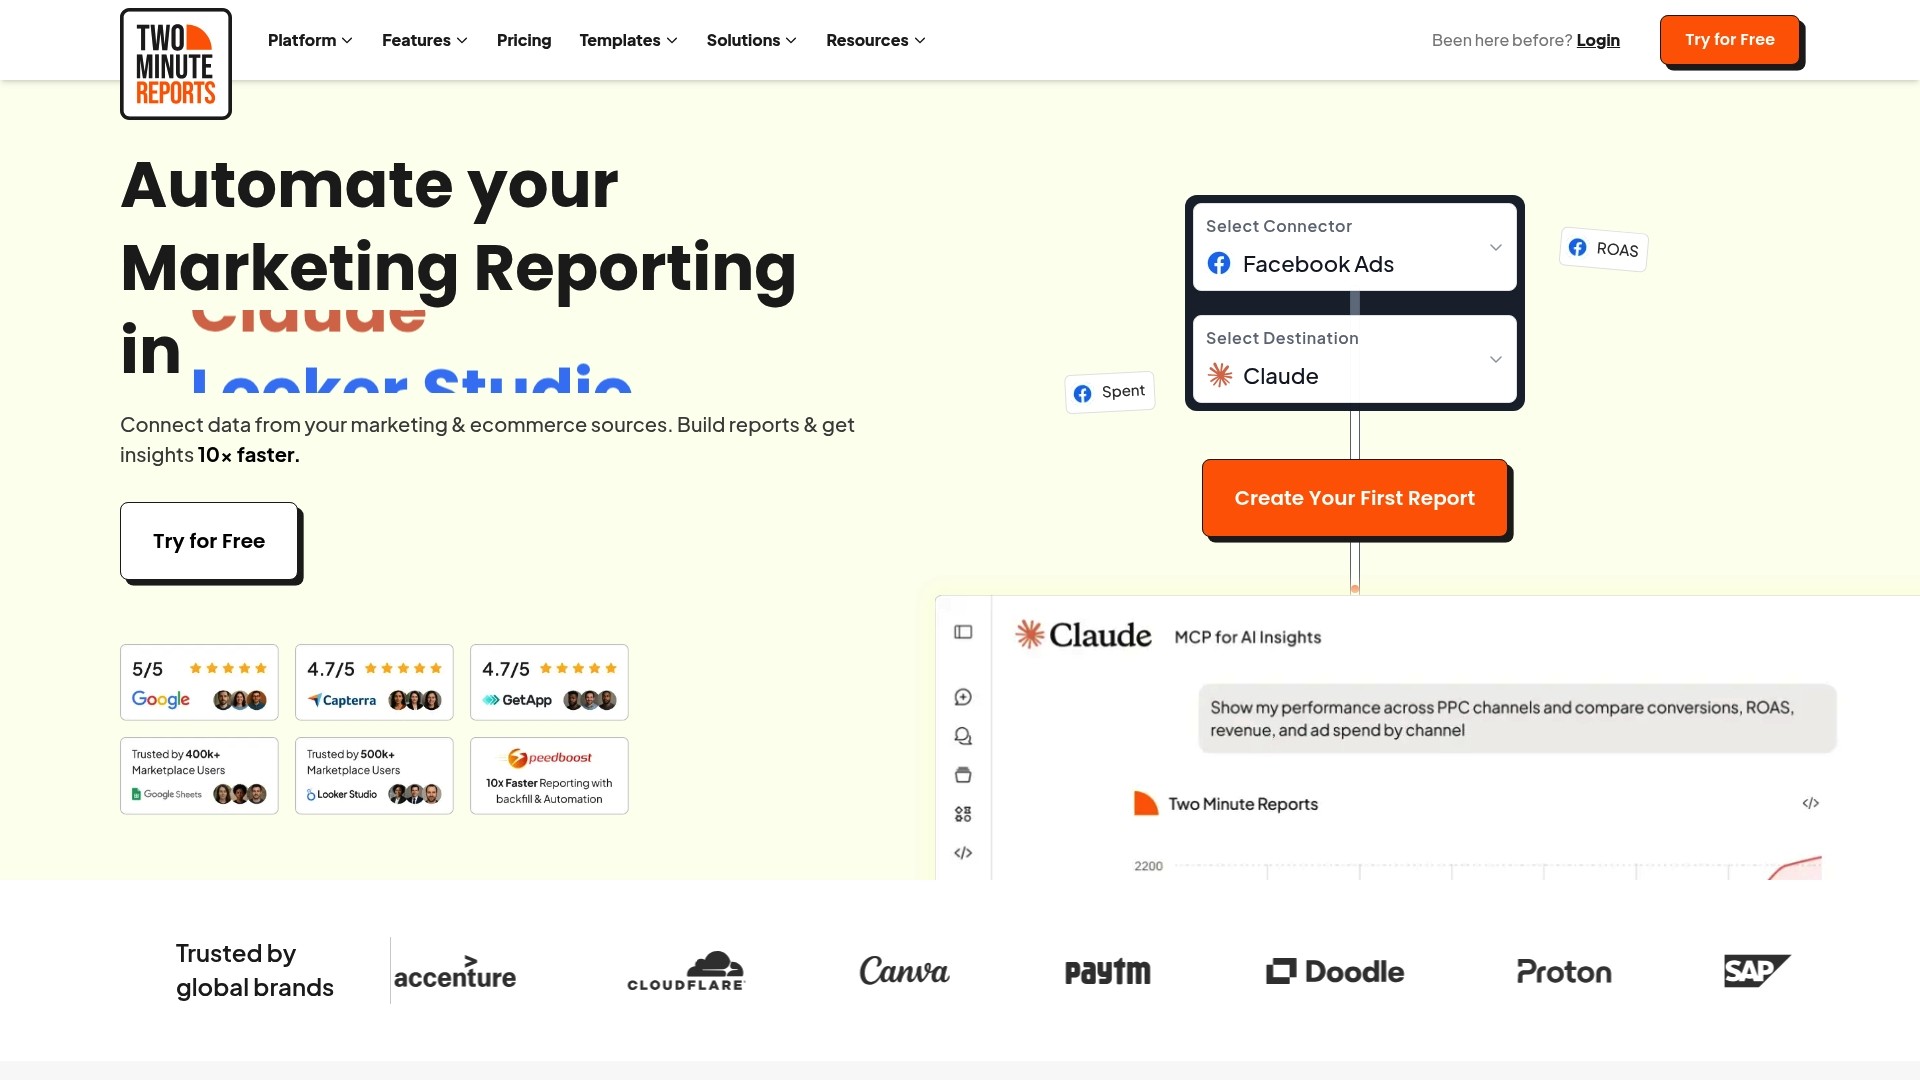Image resolution: width=1920 pixels, height=1080 pixels.
Task: Click the white Try for Free button
Action: click(x=209, y=541)
